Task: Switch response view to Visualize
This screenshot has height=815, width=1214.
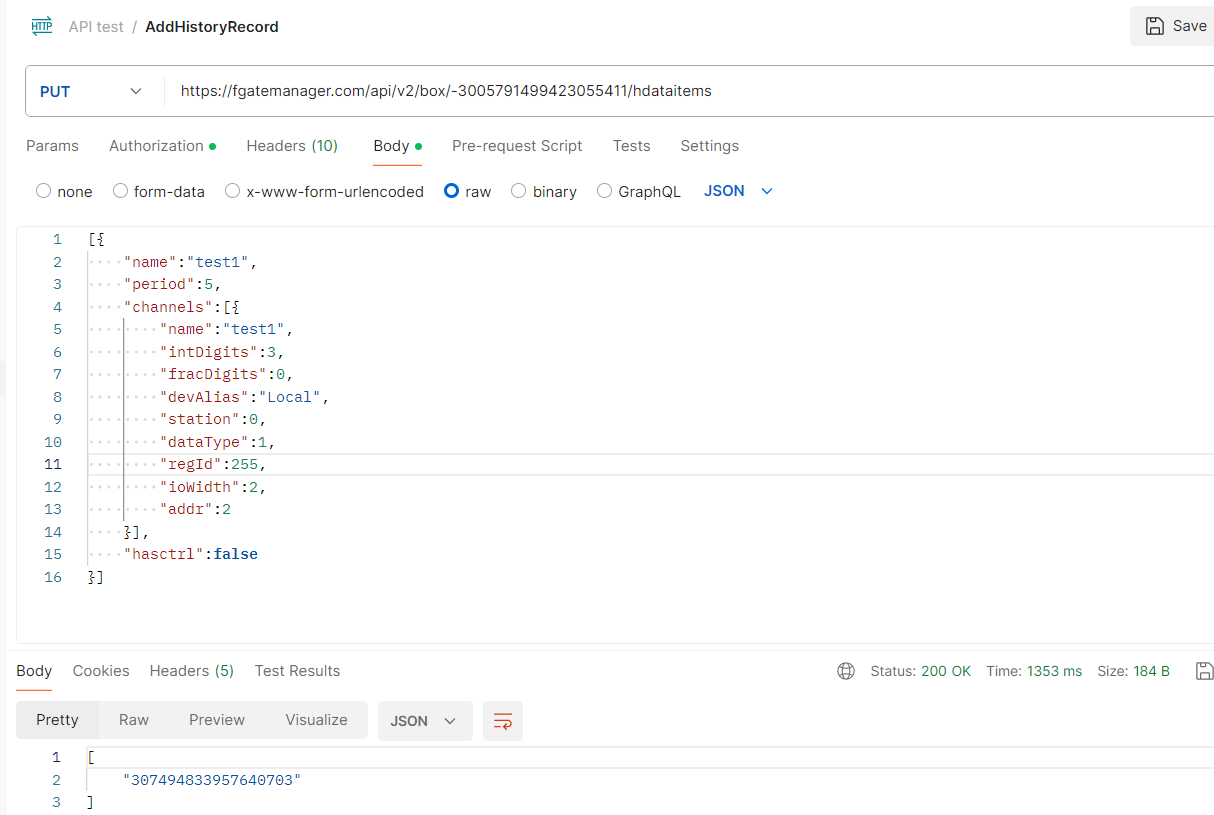Action: click(316, 720)
